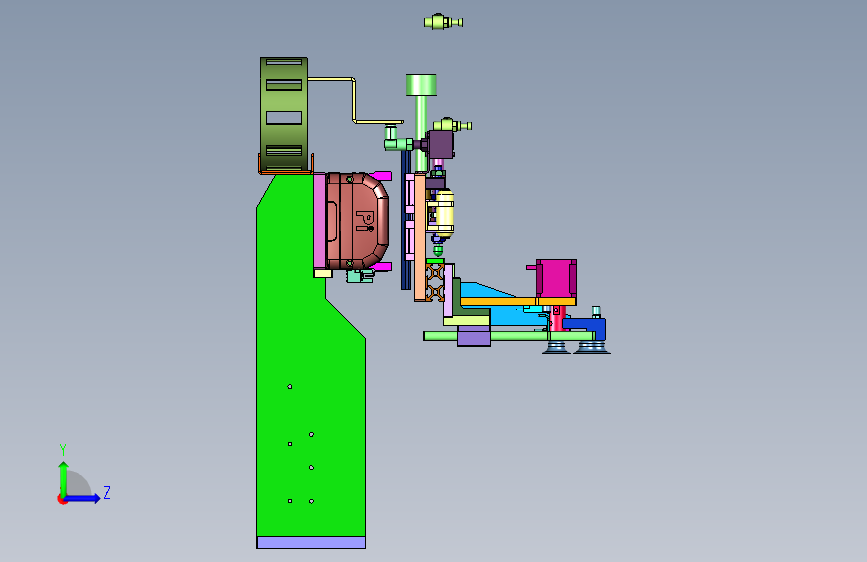Select the olive slotted drum at the top
This screenshot has height=562, width=867.
(x=284, y=113)
